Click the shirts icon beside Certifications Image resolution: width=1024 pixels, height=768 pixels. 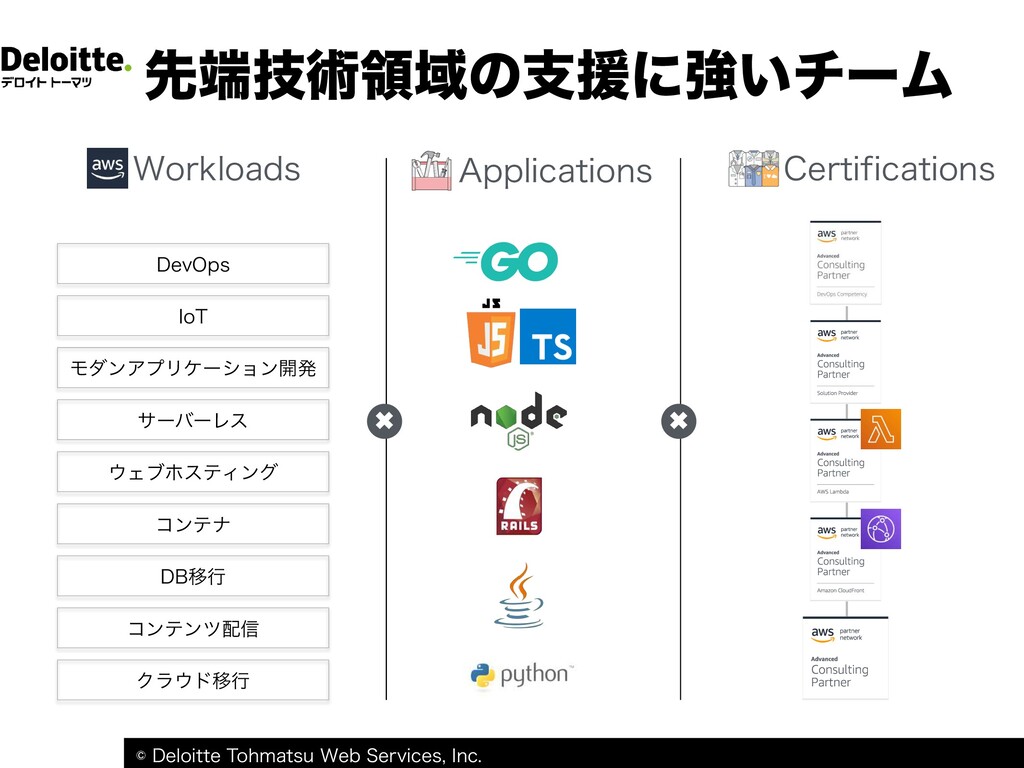point(754,168)
